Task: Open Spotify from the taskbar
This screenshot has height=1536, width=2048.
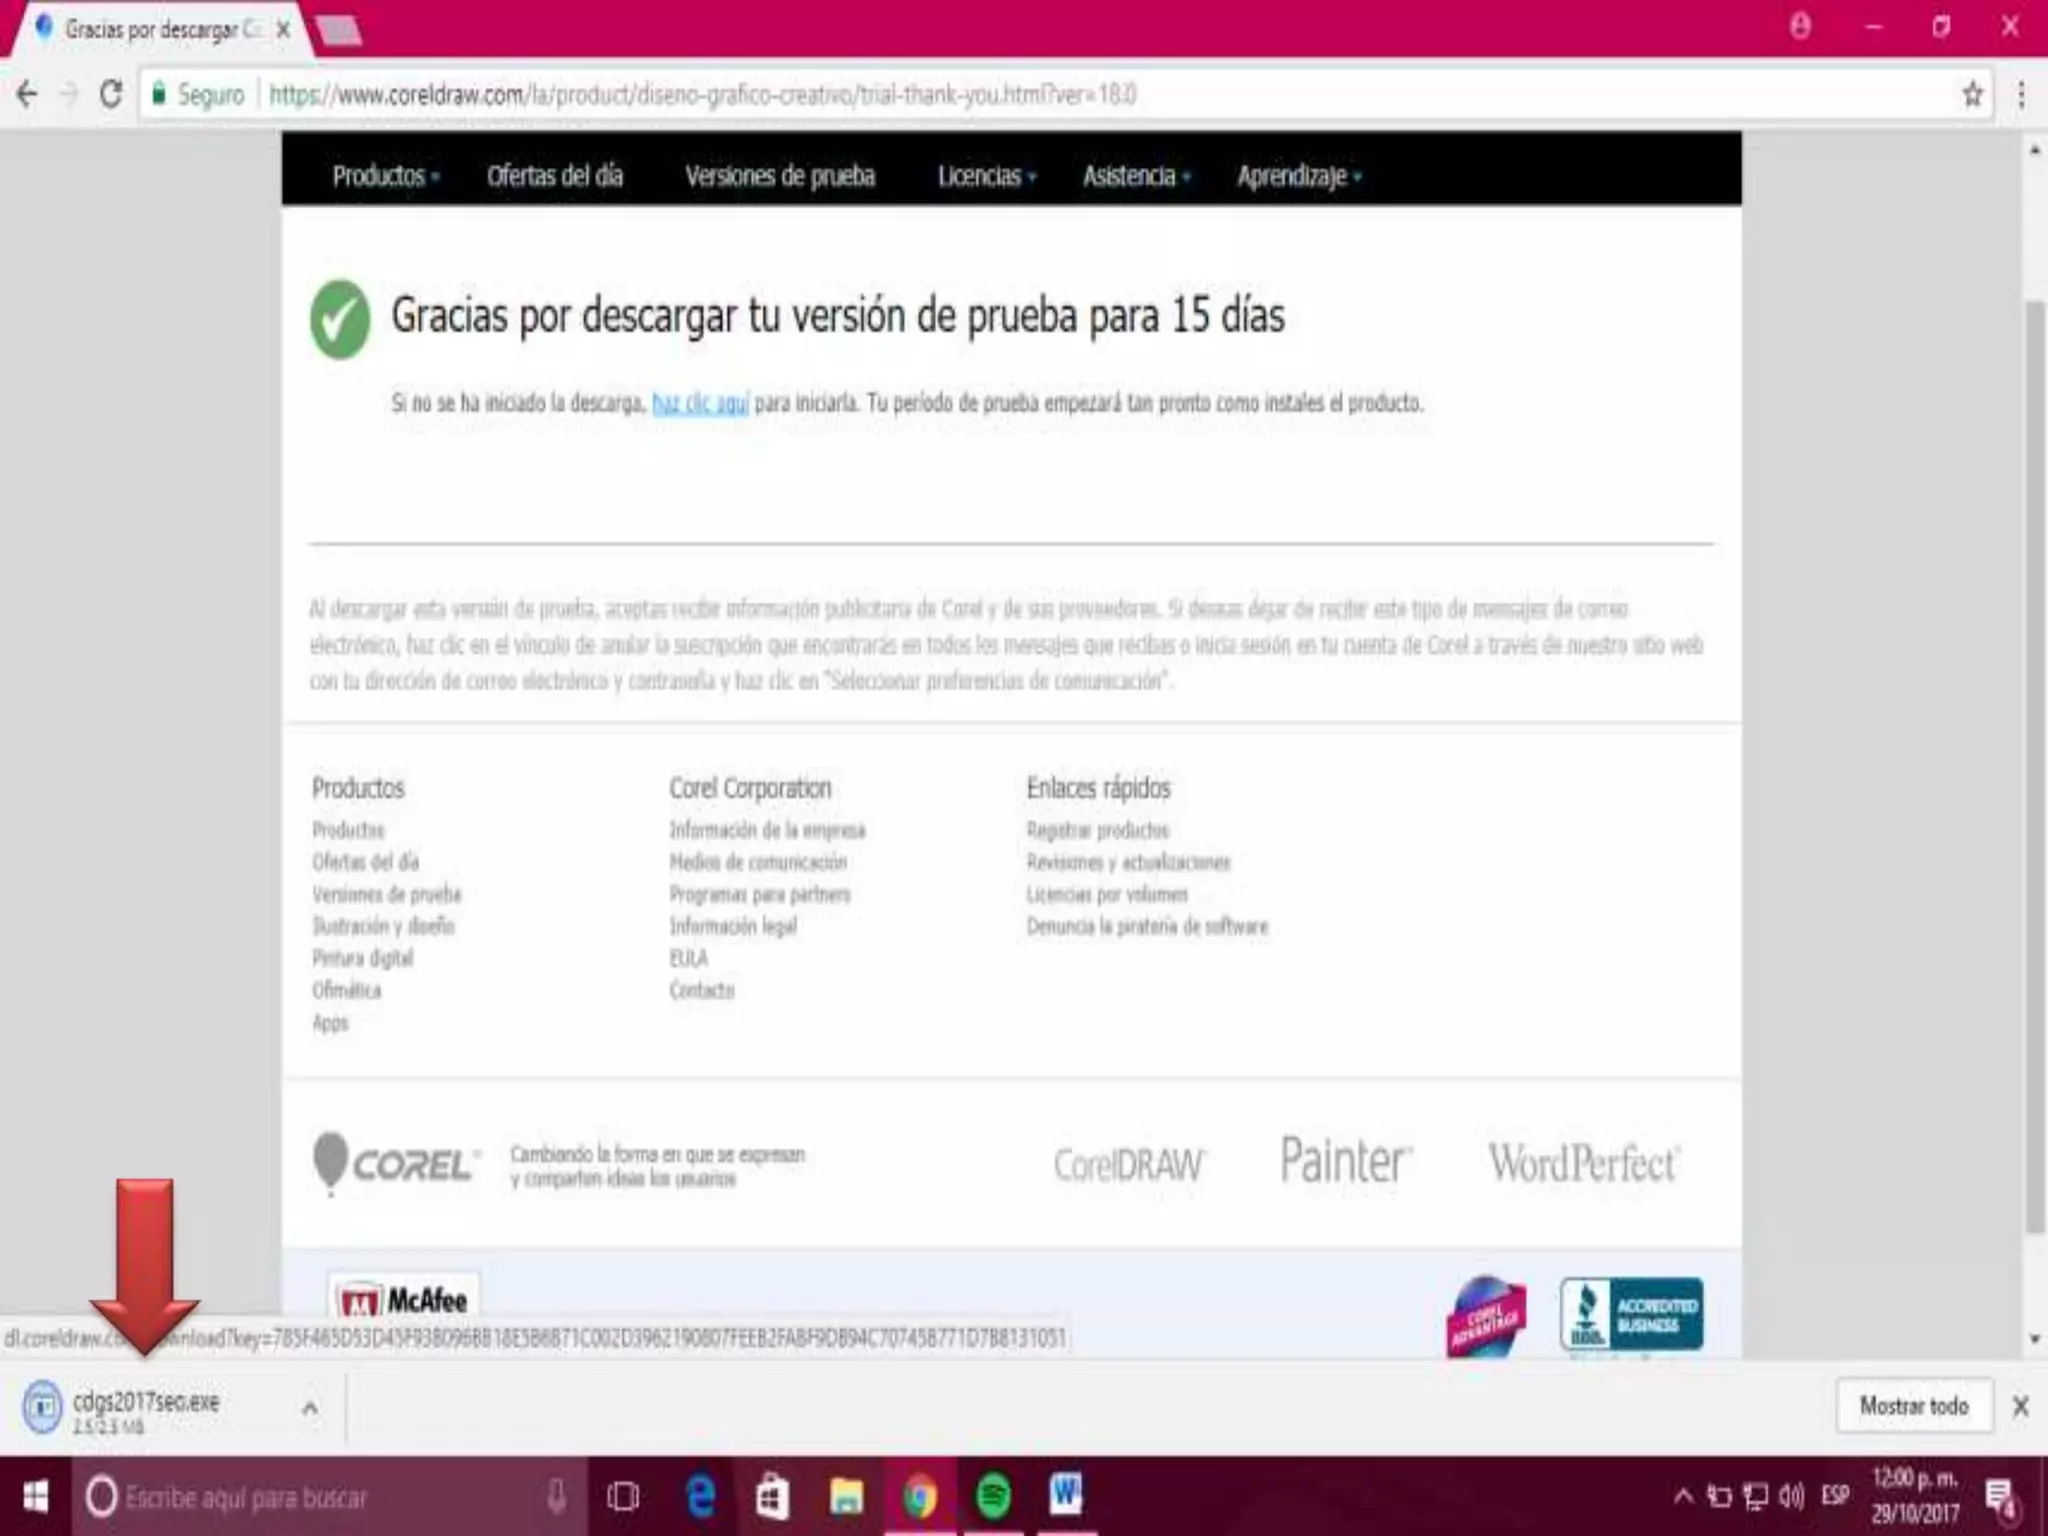Action: [993, 1496]
